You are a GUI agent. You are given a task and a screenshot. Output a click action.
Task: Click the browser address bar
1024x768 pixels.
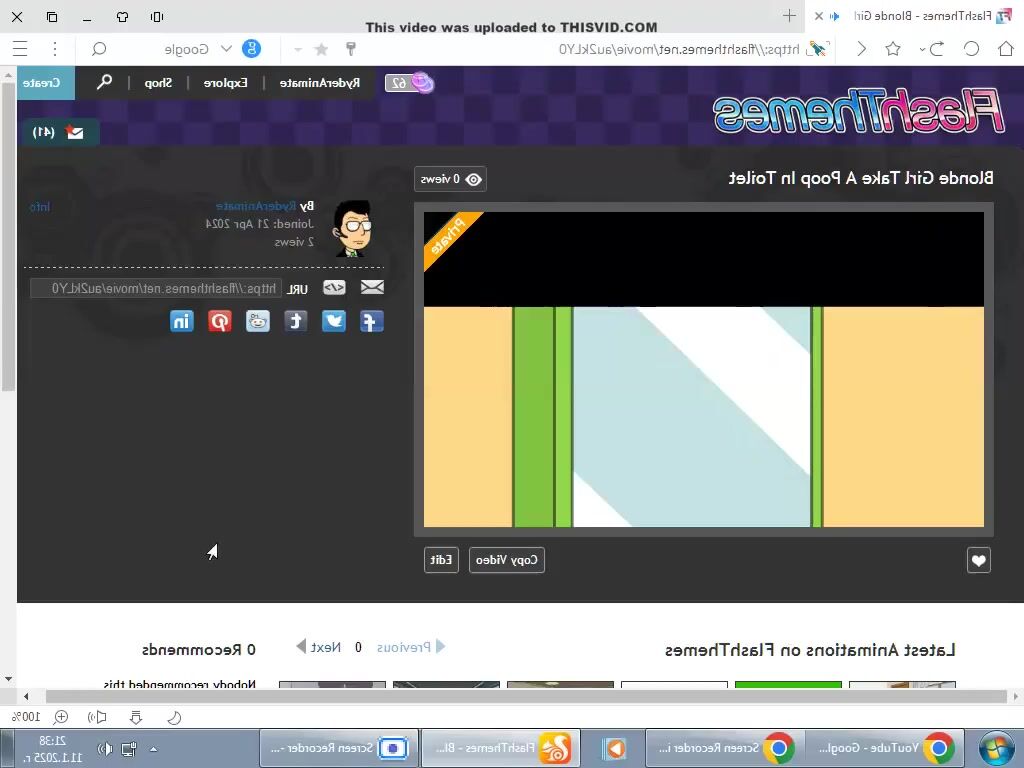coord(679,50)
